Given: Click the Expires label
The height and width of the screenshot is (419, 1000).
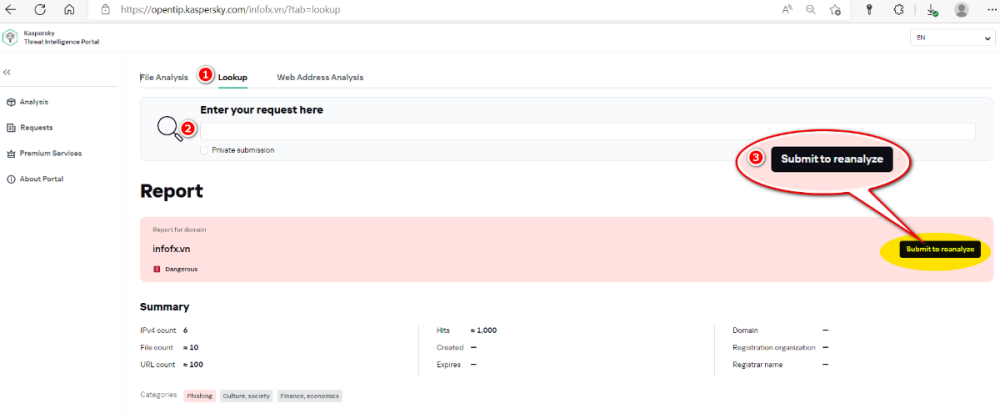Looking at the screenshot, I should click(449, 365).
